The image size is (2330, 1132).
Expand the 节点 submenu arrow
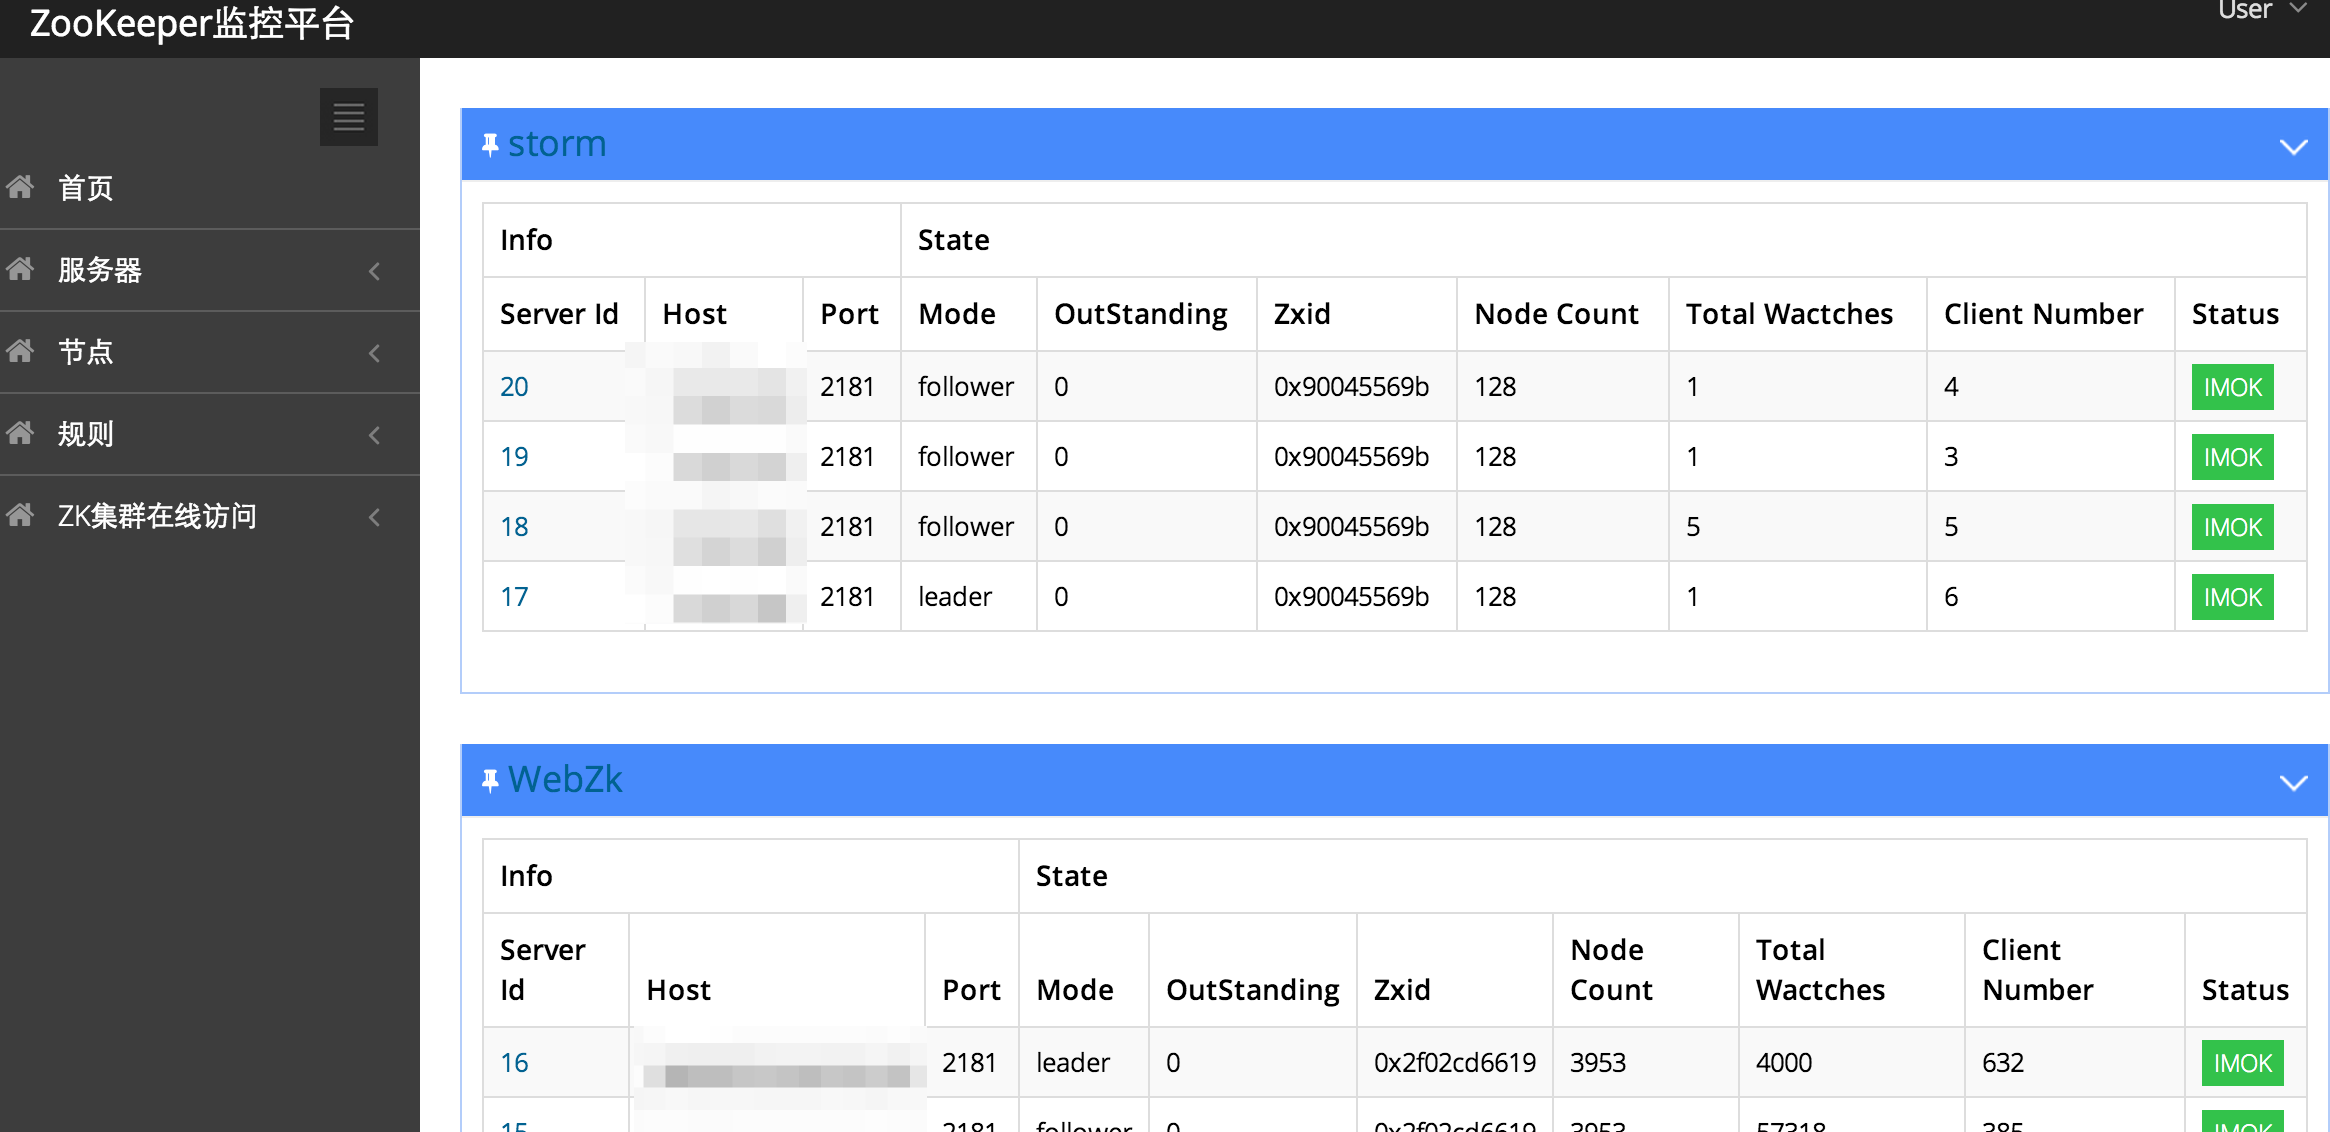point(375,352)
